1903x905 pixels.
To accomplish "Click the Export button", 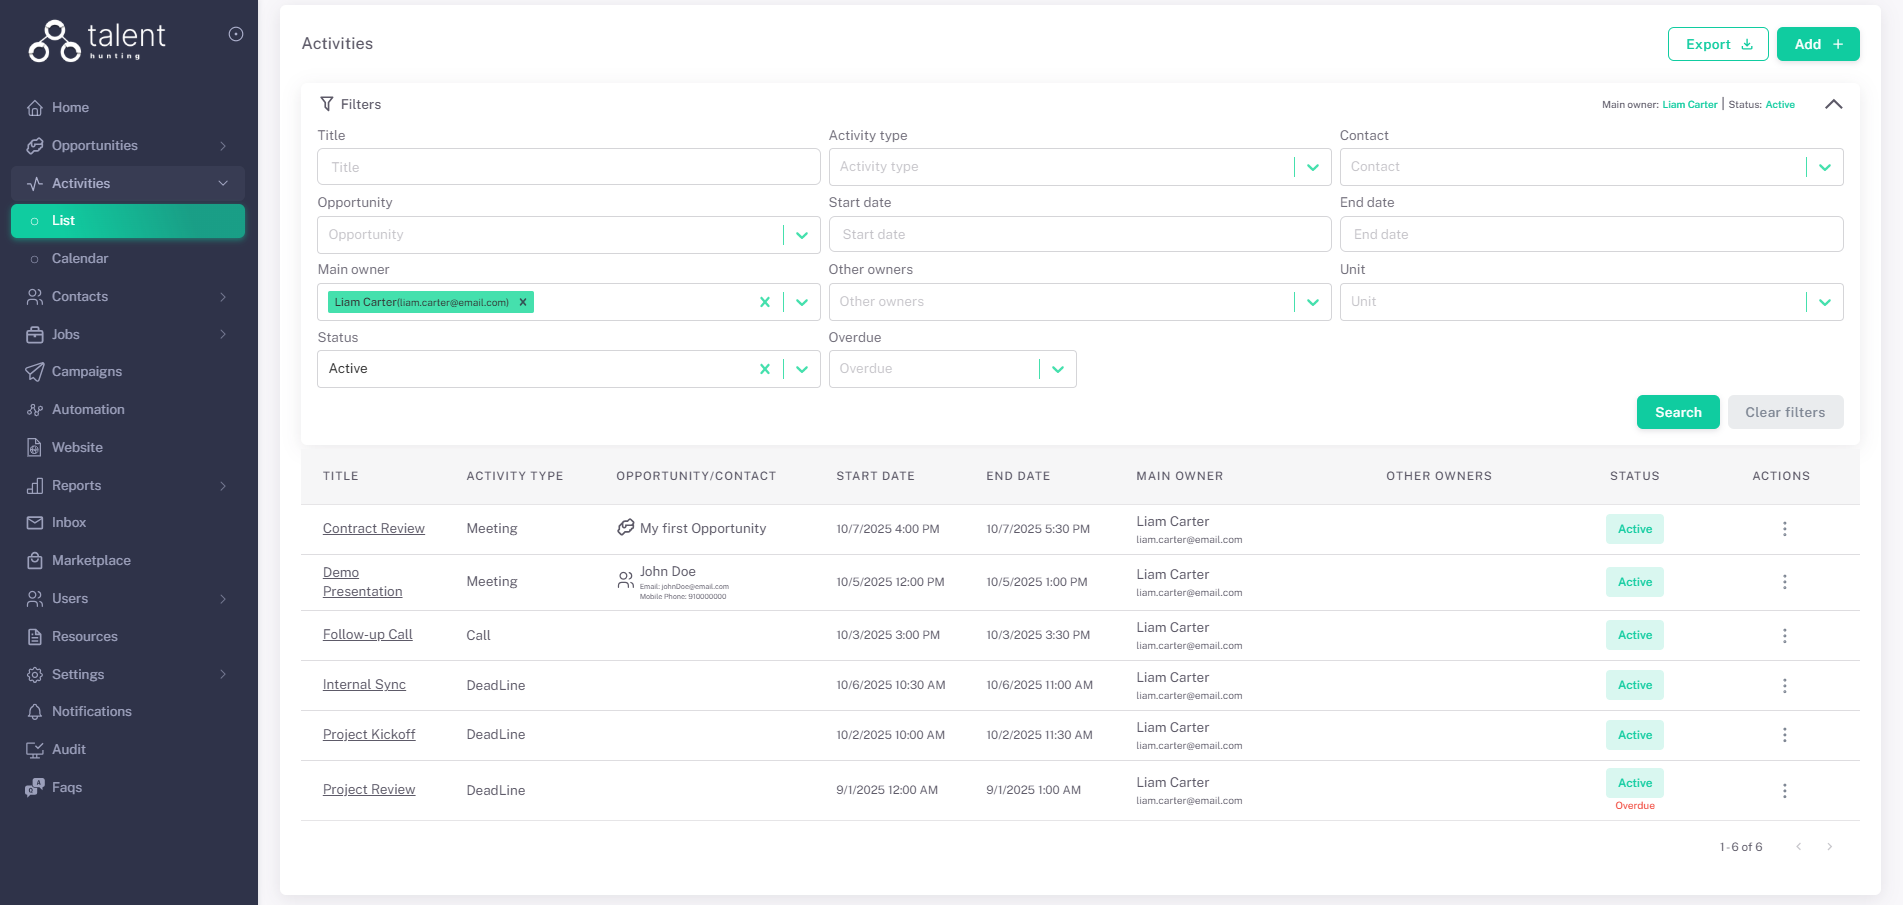I will 1717,44.
